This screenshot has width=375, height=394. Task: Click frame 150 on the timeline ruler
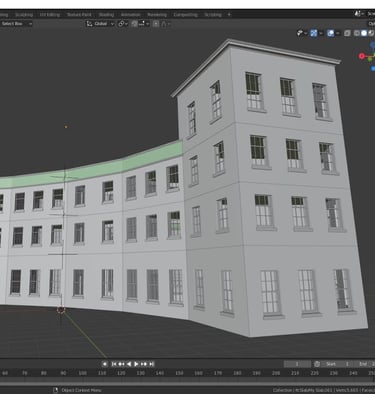click(179, 373)
